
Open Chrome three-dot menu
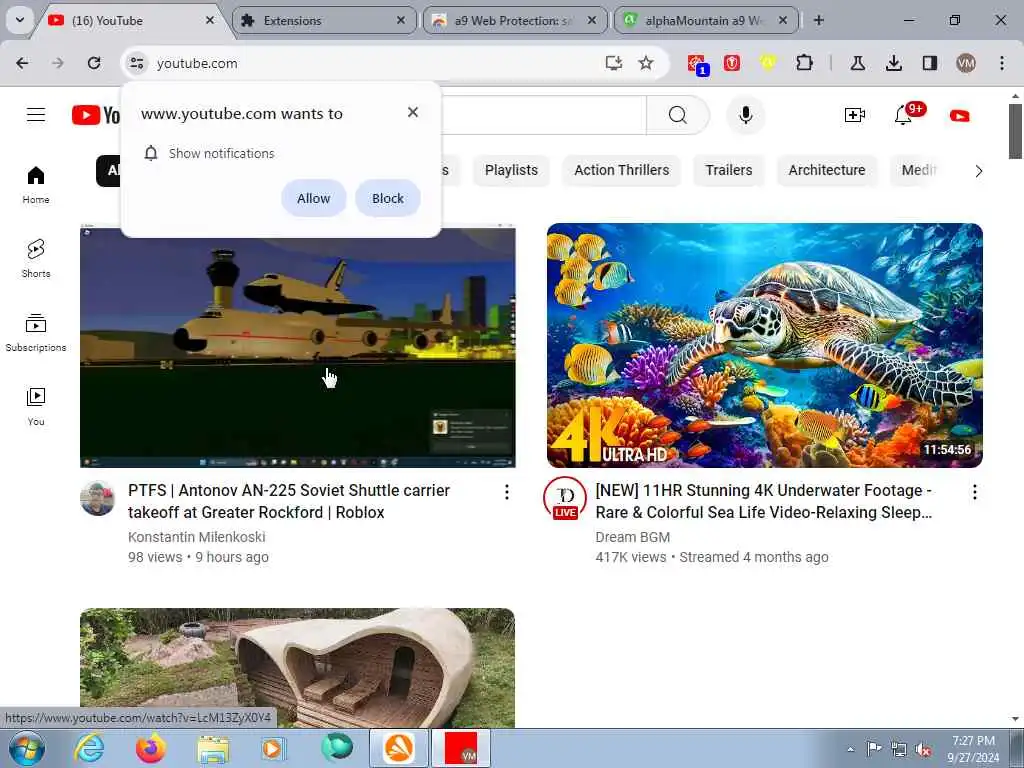tap(1002, 63)
